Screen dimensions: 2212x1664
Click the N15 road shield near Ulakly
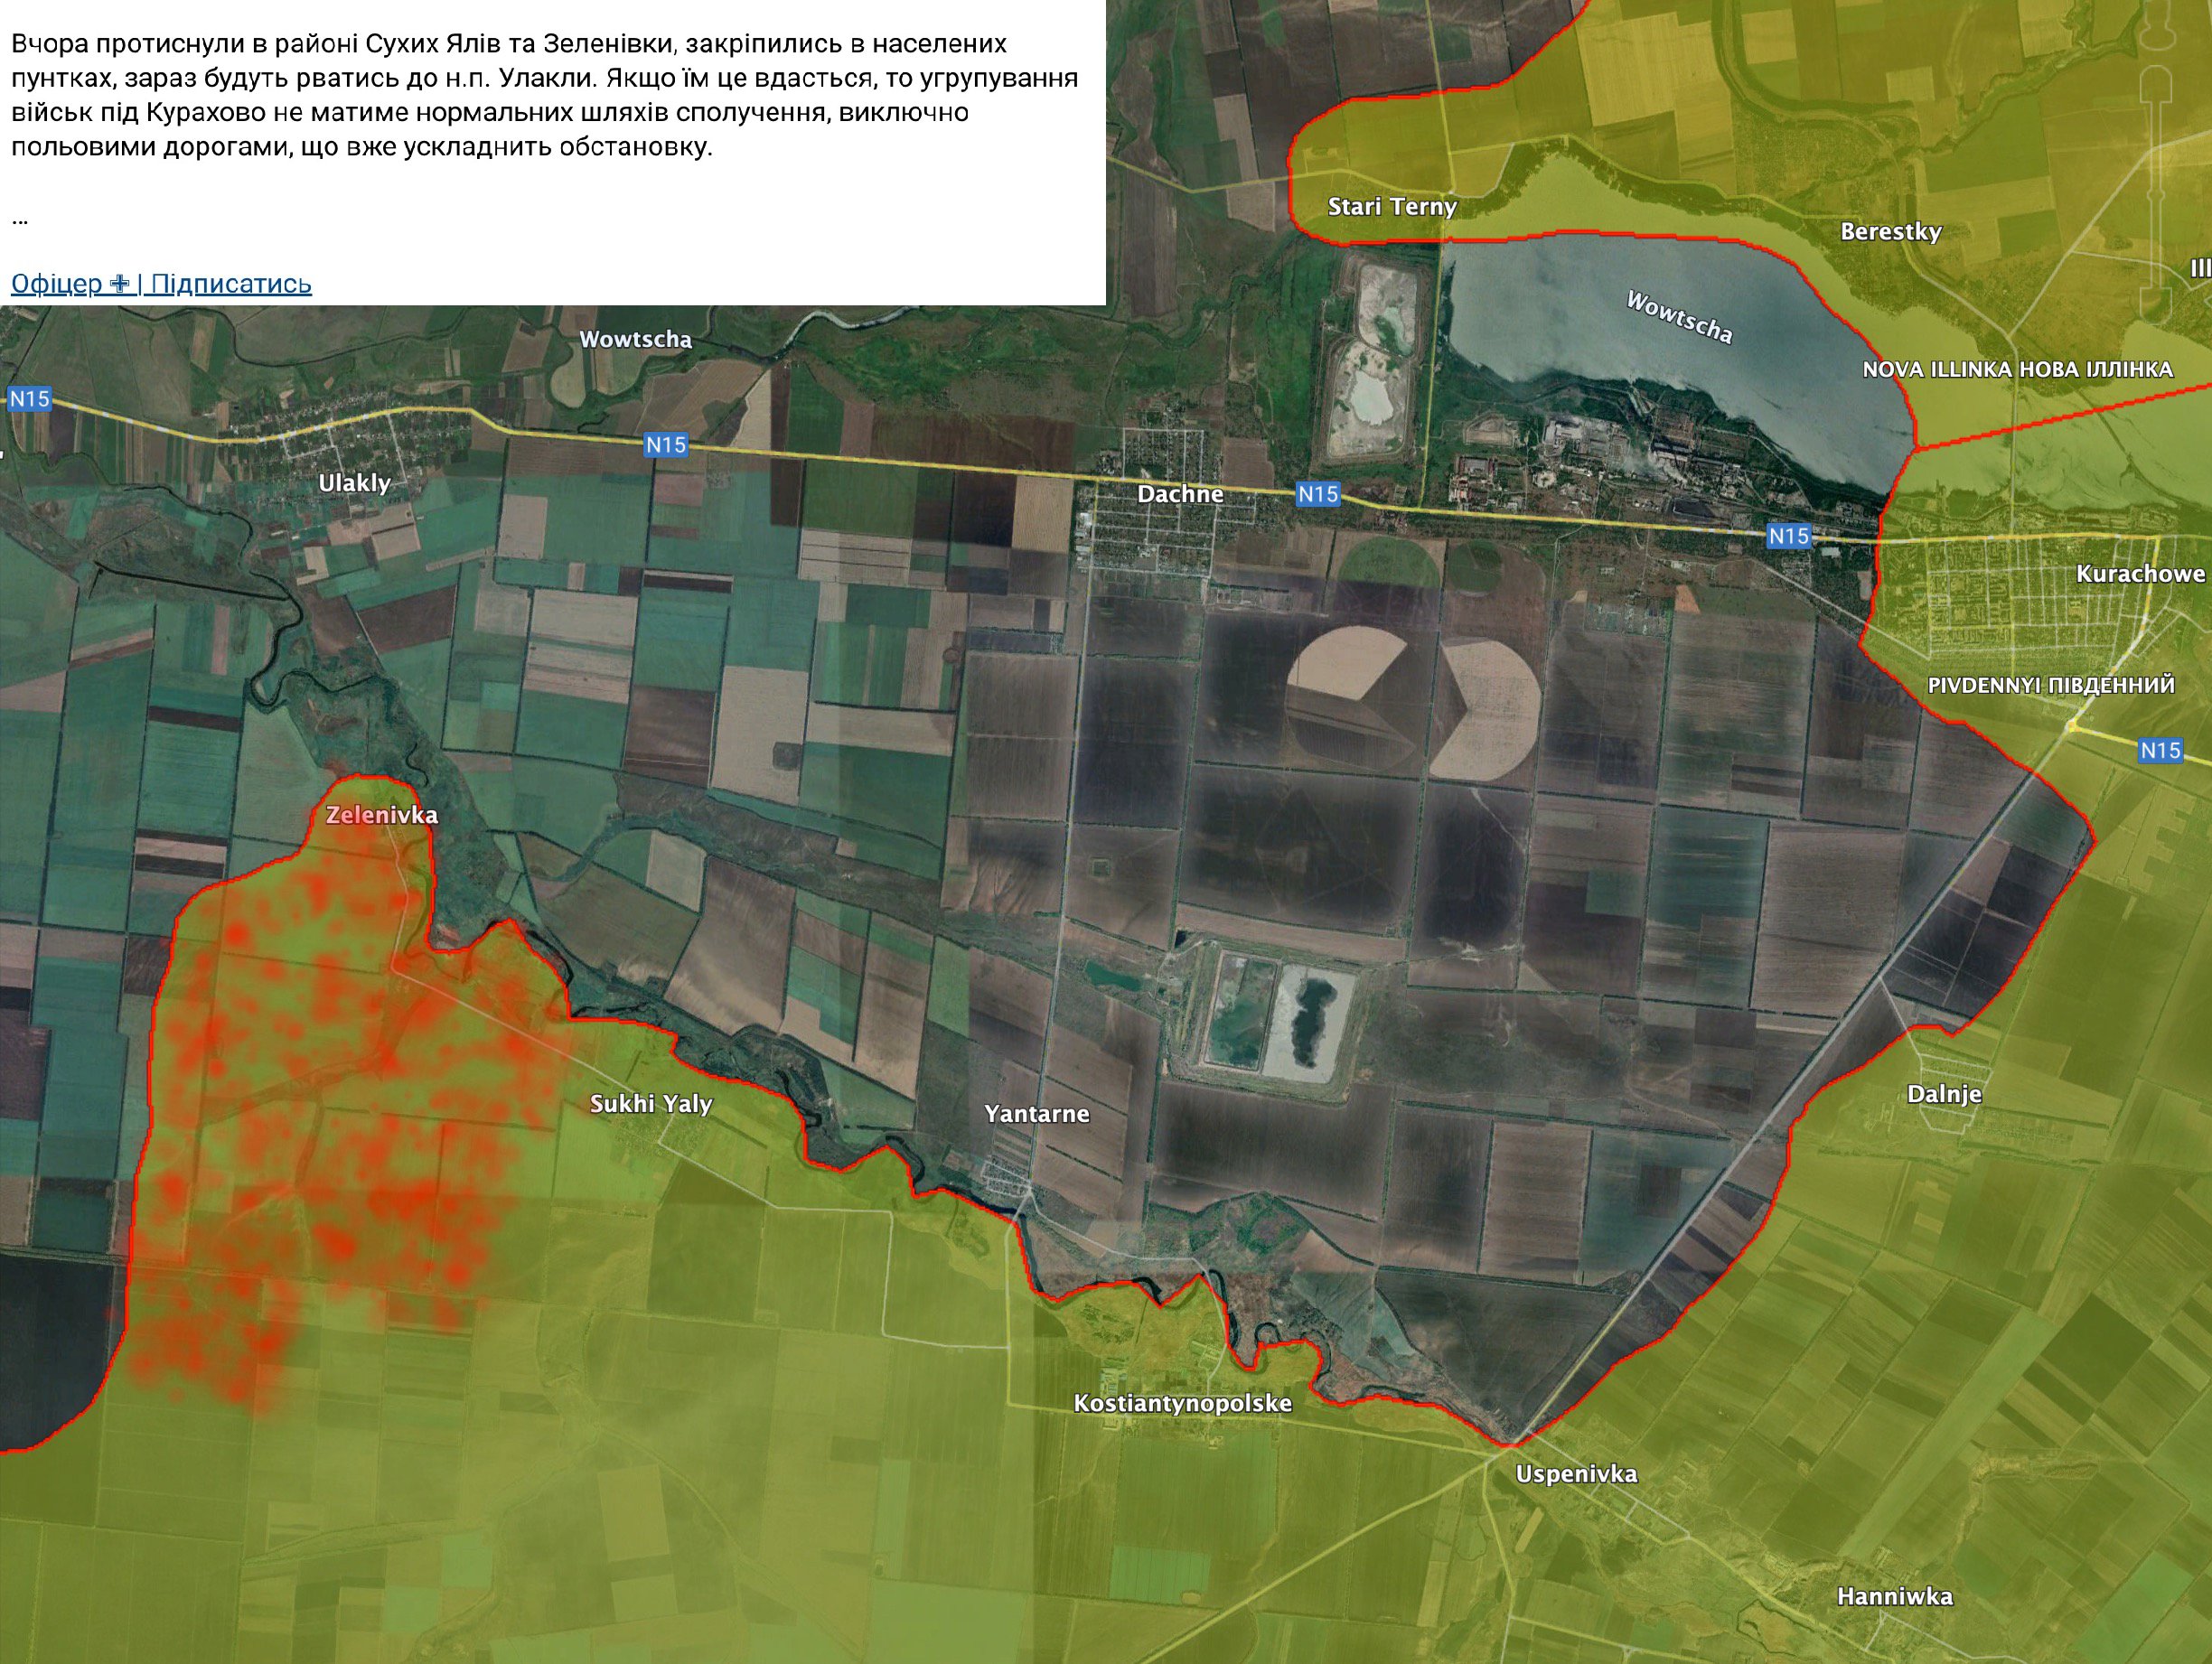pyautogui.click(x=29, y=399)
